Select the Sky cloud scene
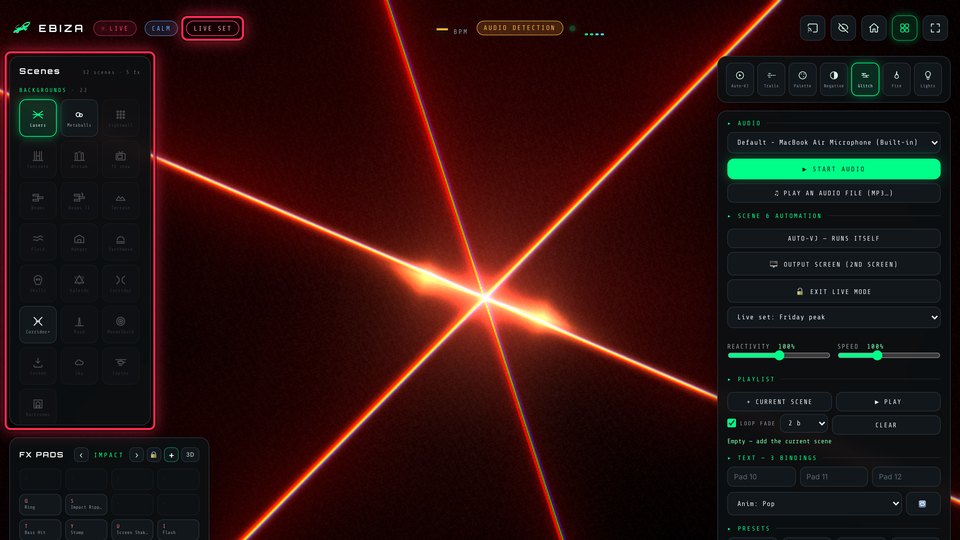This screenshot has height=540, width=960. 79,366
